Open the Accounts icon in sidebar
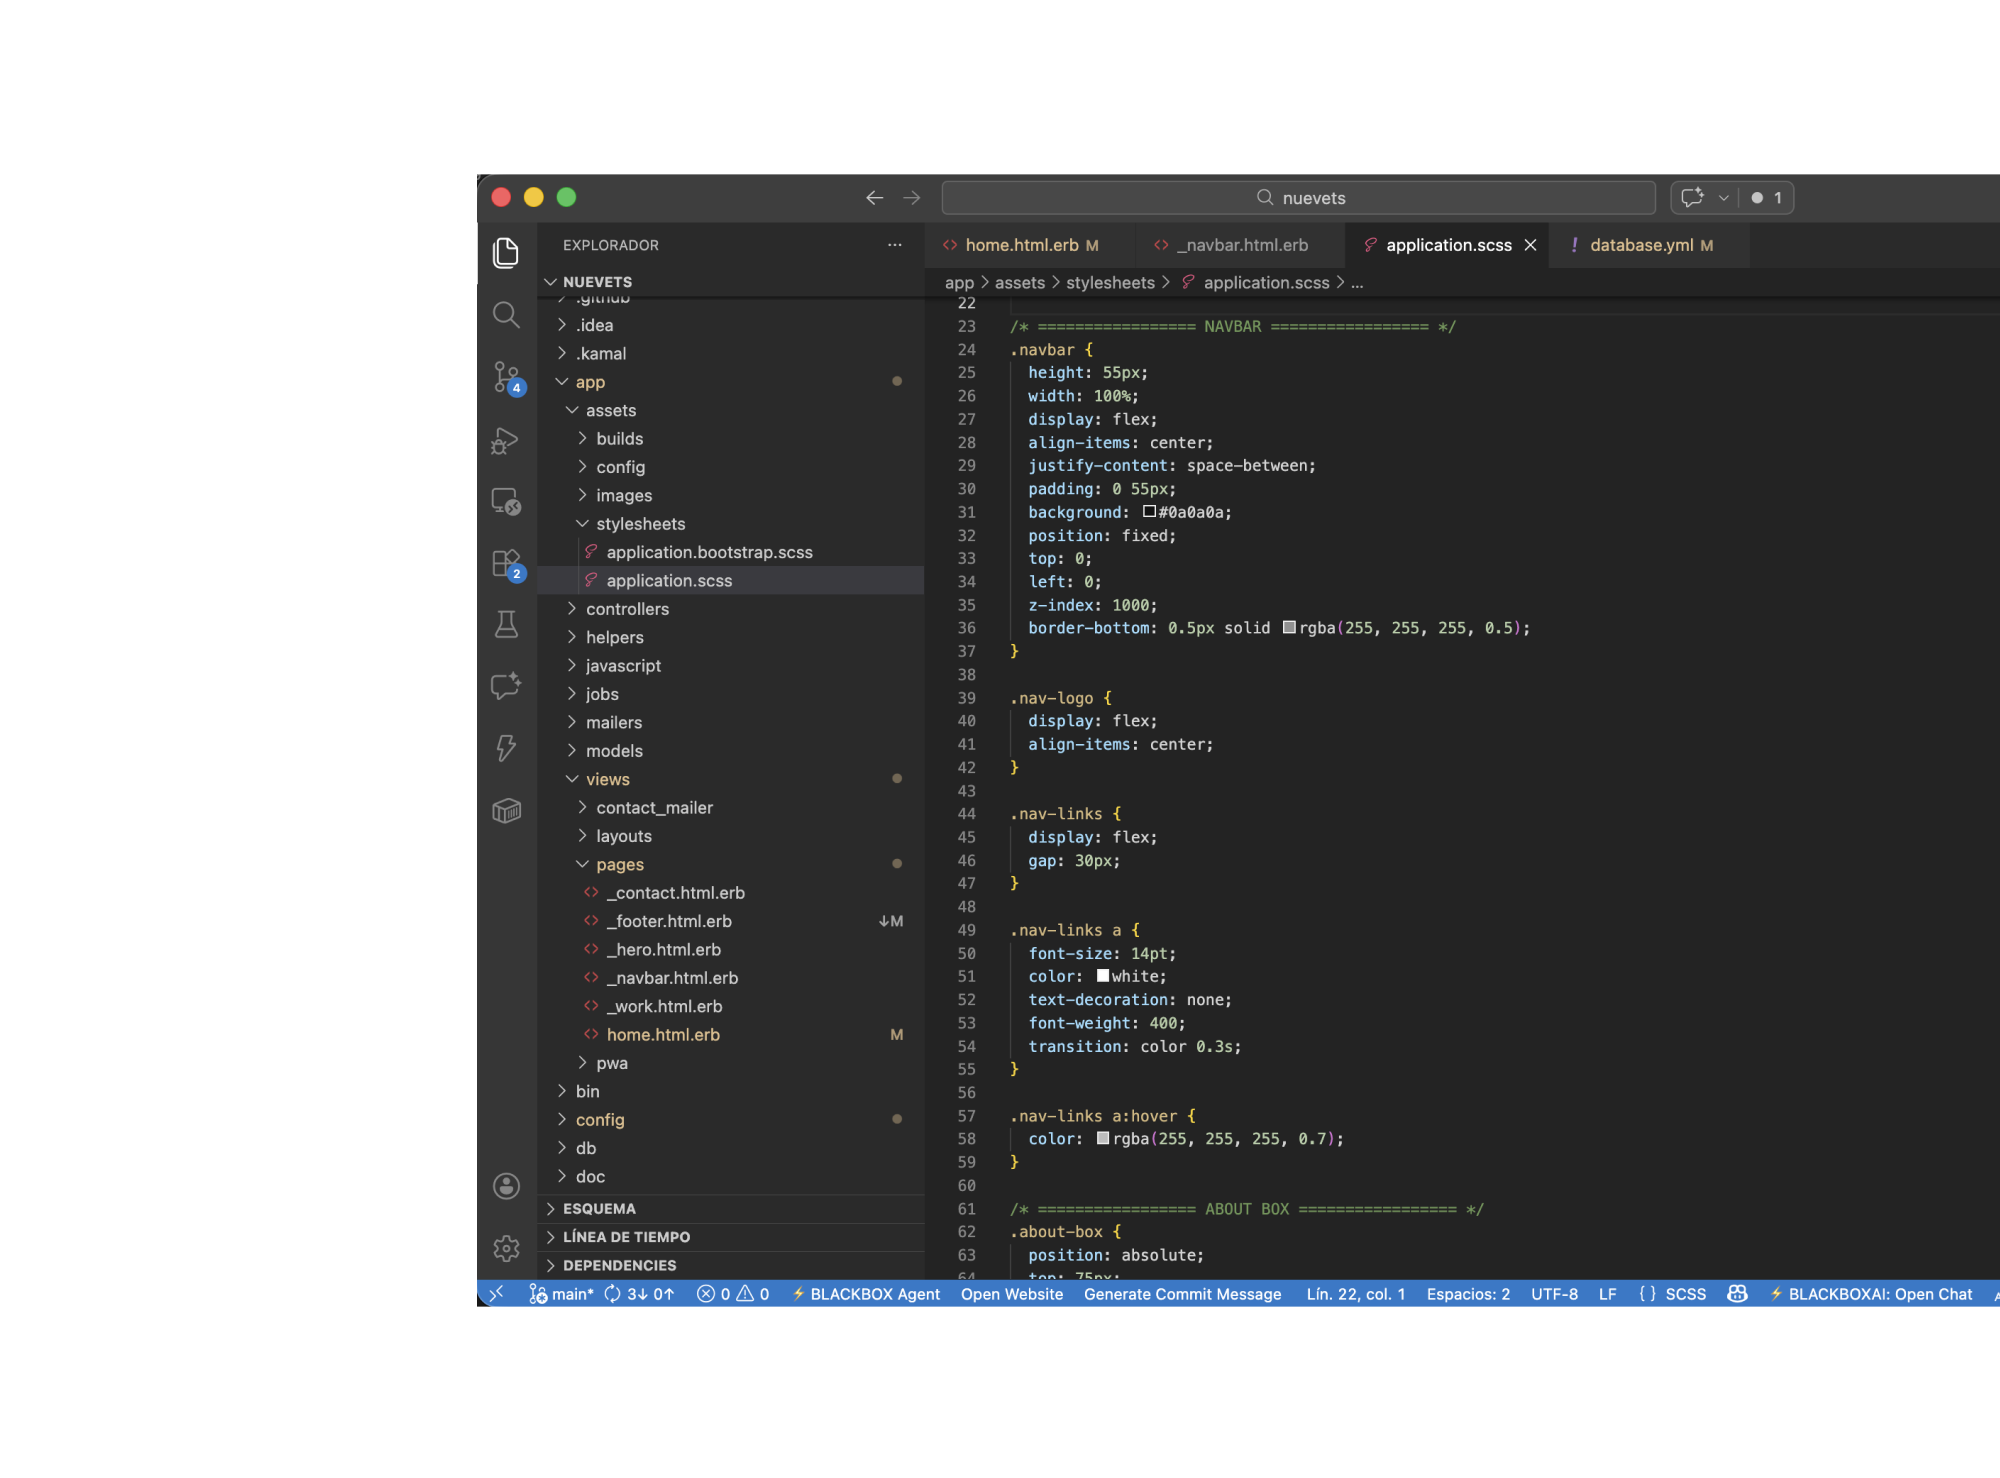Viewport: 2000px width, 1478px height. pyautogui.click(x=506, y=1186)
